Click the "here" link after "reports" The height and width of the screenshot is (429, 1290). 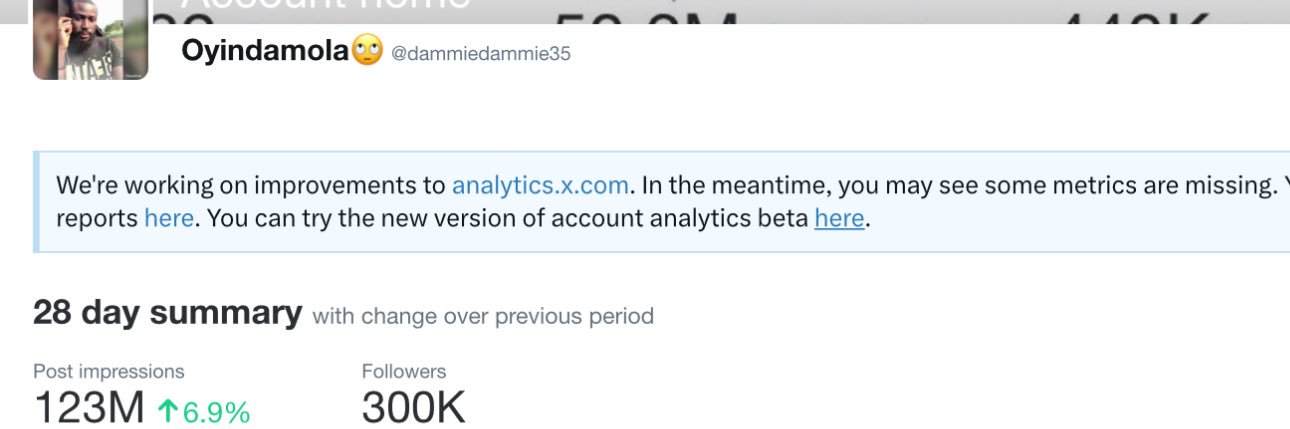[x=168, y=218]
